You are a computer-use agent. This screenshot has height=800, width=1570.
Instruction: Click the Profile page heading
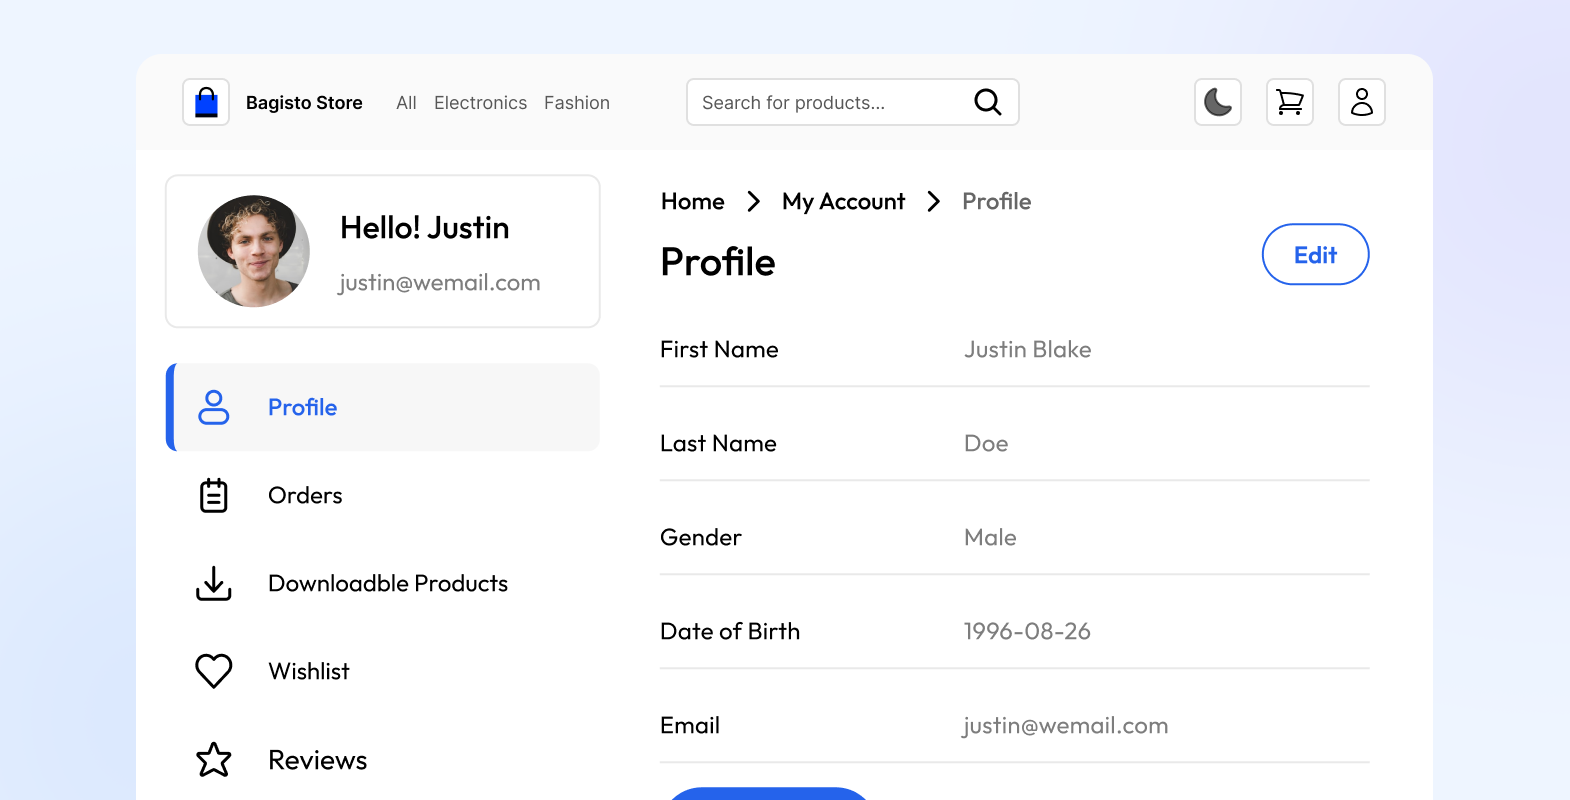coord(718,262)
